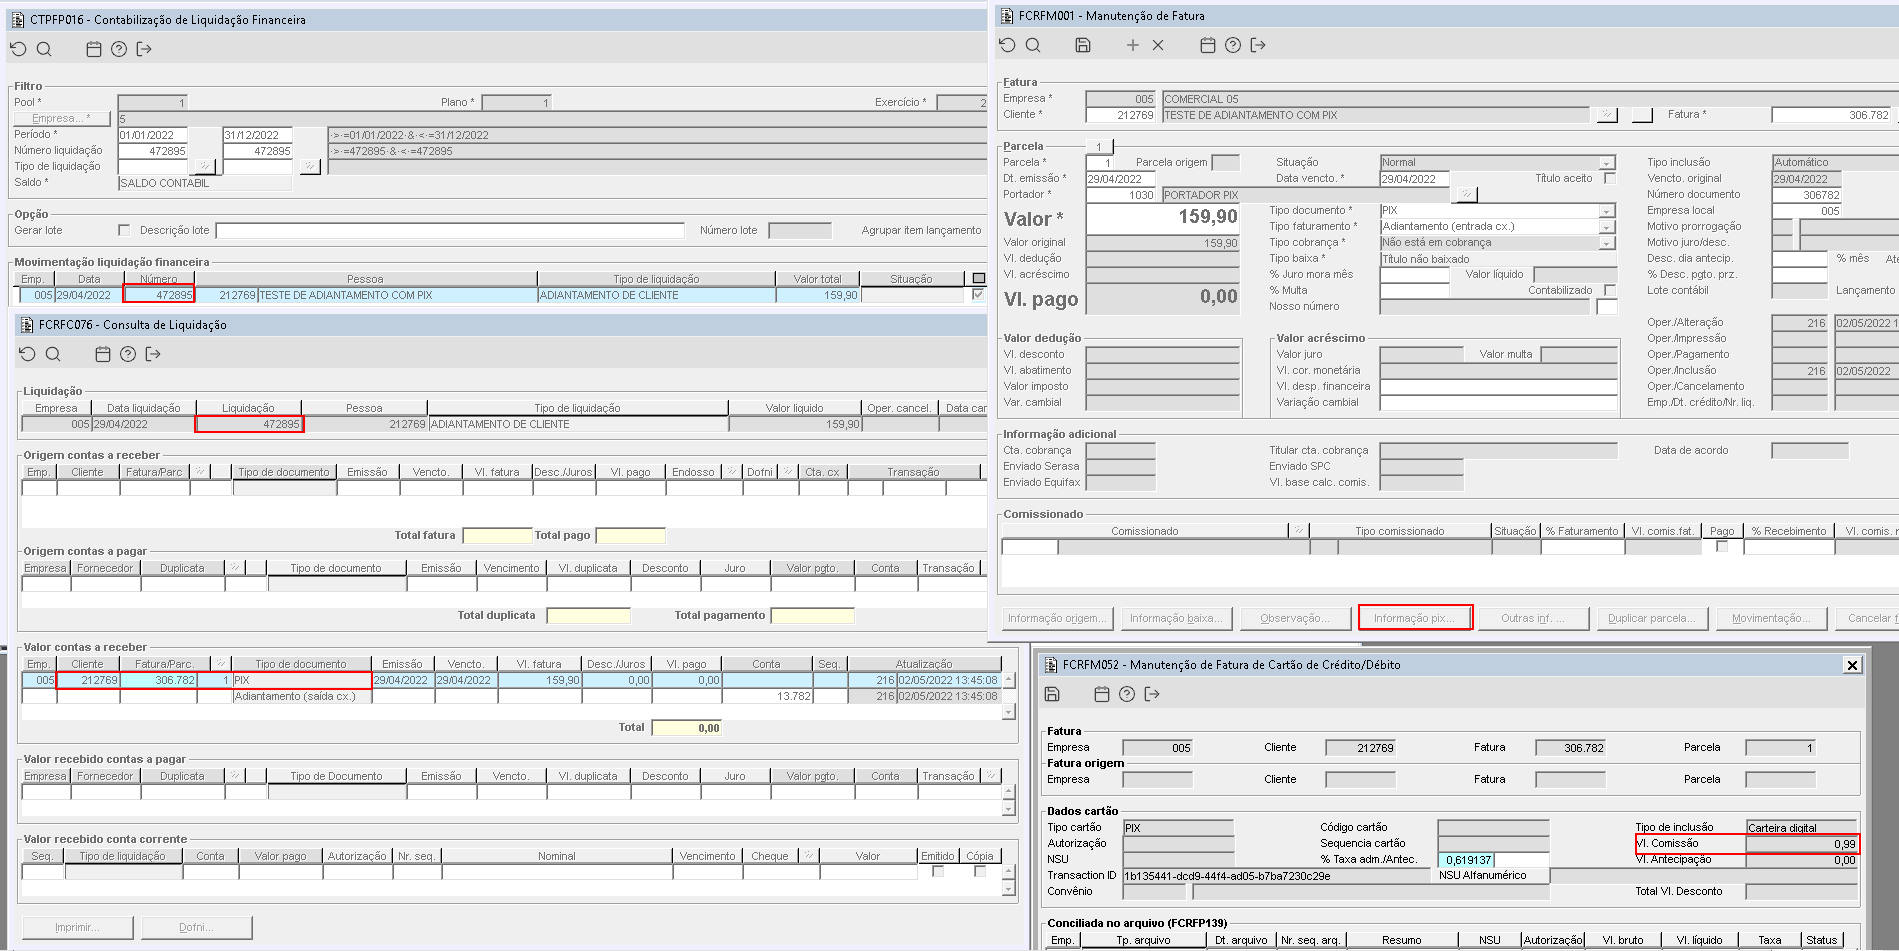1899x951 pixels.
Task: Click the Informação origem... button
Action: (1057, 618)
